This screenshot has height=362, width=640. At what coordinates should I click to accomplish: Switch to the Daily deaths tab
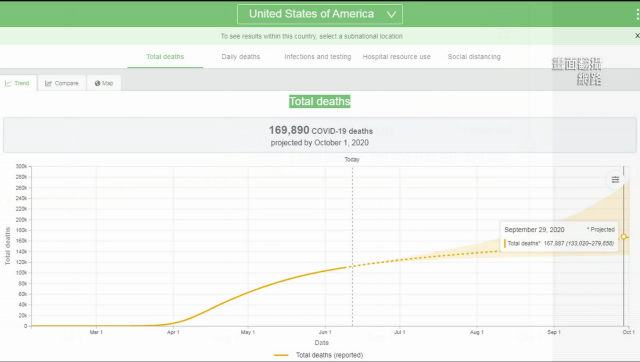pos(240,57)
